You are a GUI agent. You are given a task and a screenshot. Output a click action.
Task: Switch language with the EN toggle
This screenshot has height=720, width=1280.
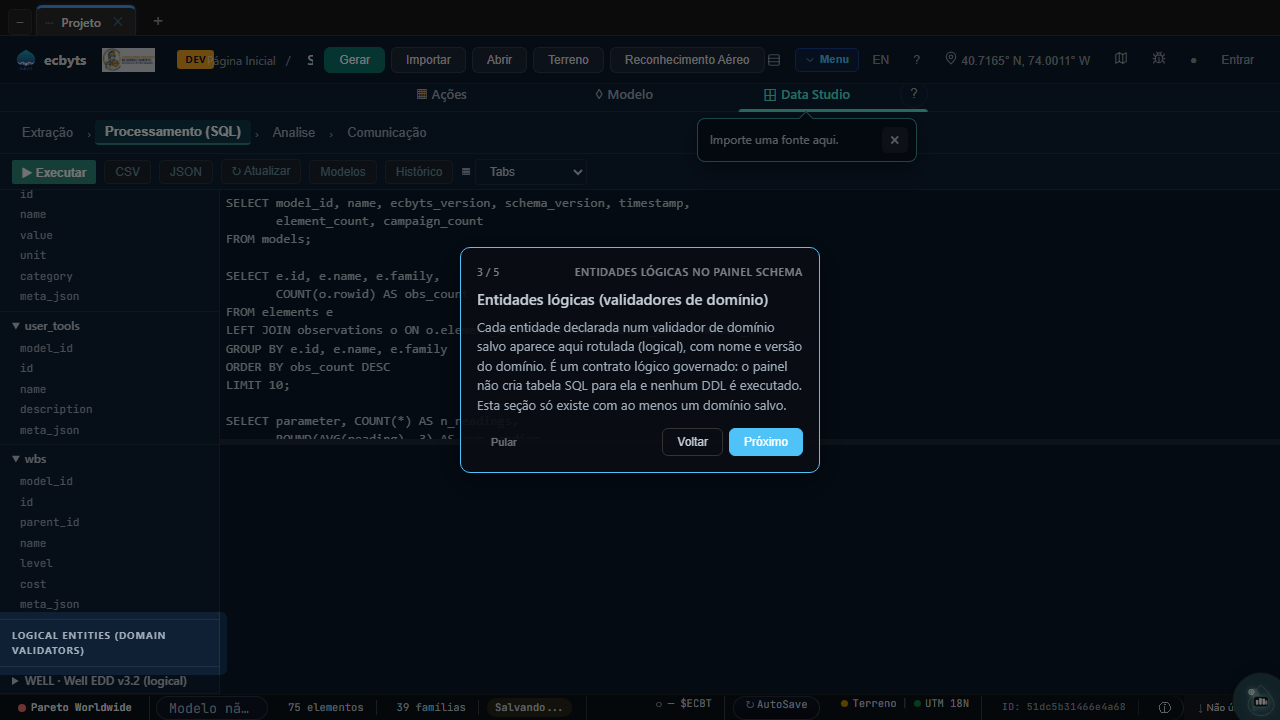point(880,60)
